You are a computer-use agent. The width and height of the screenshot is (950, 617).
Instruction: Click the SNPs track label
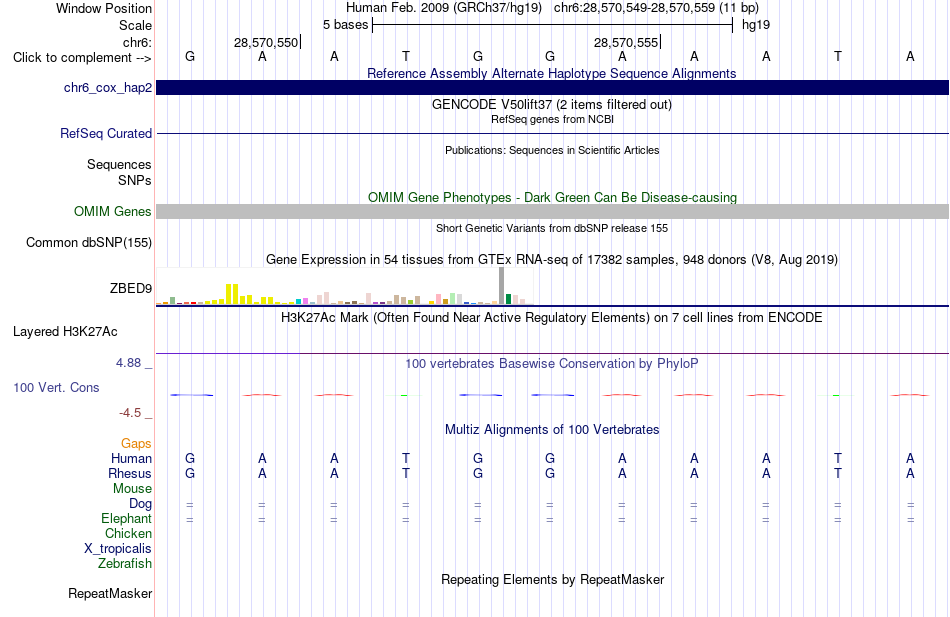135,181
